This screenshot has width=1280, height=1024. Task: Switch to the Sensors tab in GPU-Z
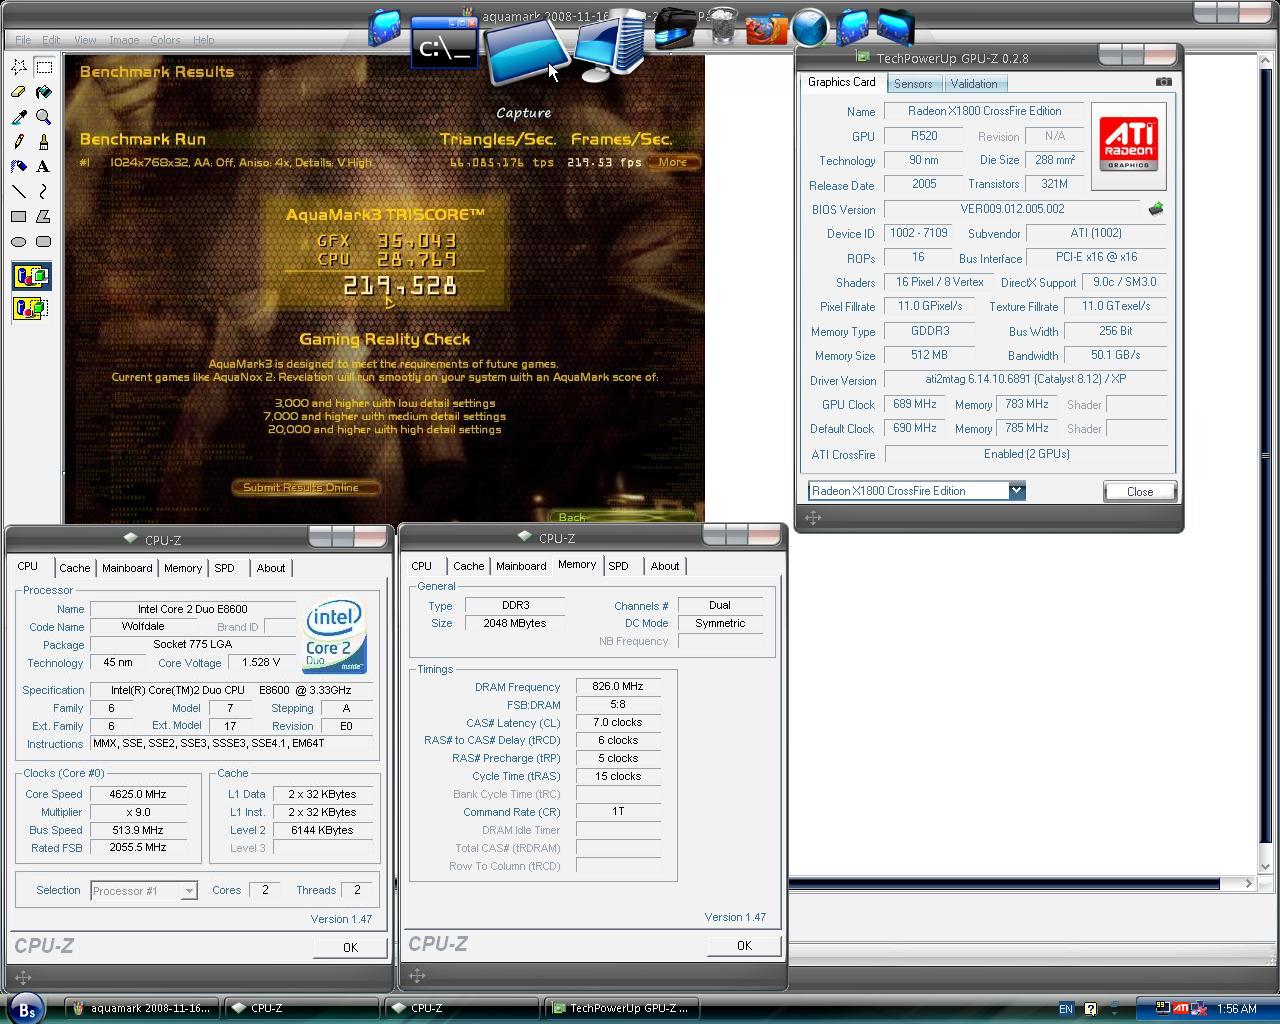point(913,84)
